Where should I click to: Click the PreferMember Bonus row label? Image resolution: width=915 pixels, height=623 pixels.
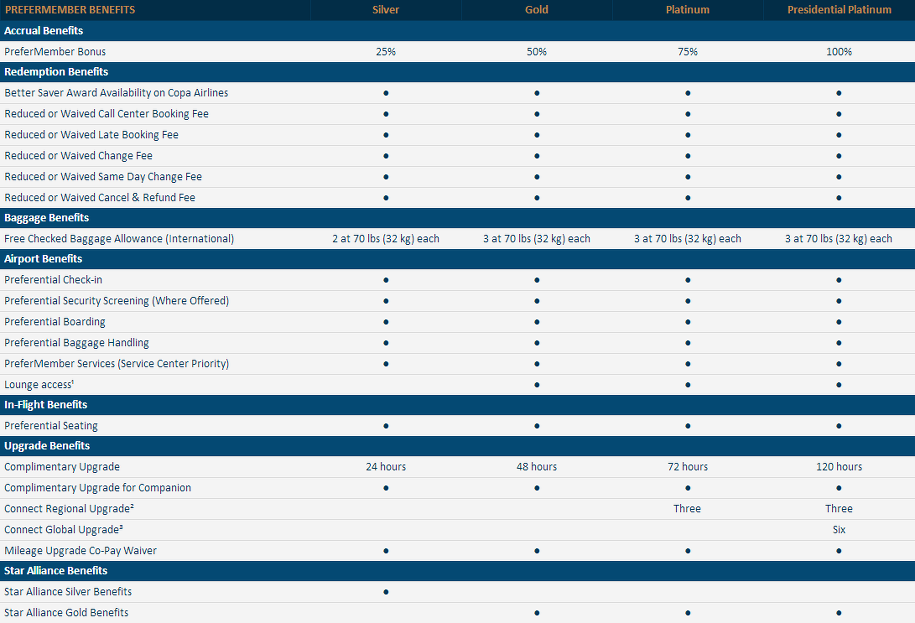tap(55, 52)
